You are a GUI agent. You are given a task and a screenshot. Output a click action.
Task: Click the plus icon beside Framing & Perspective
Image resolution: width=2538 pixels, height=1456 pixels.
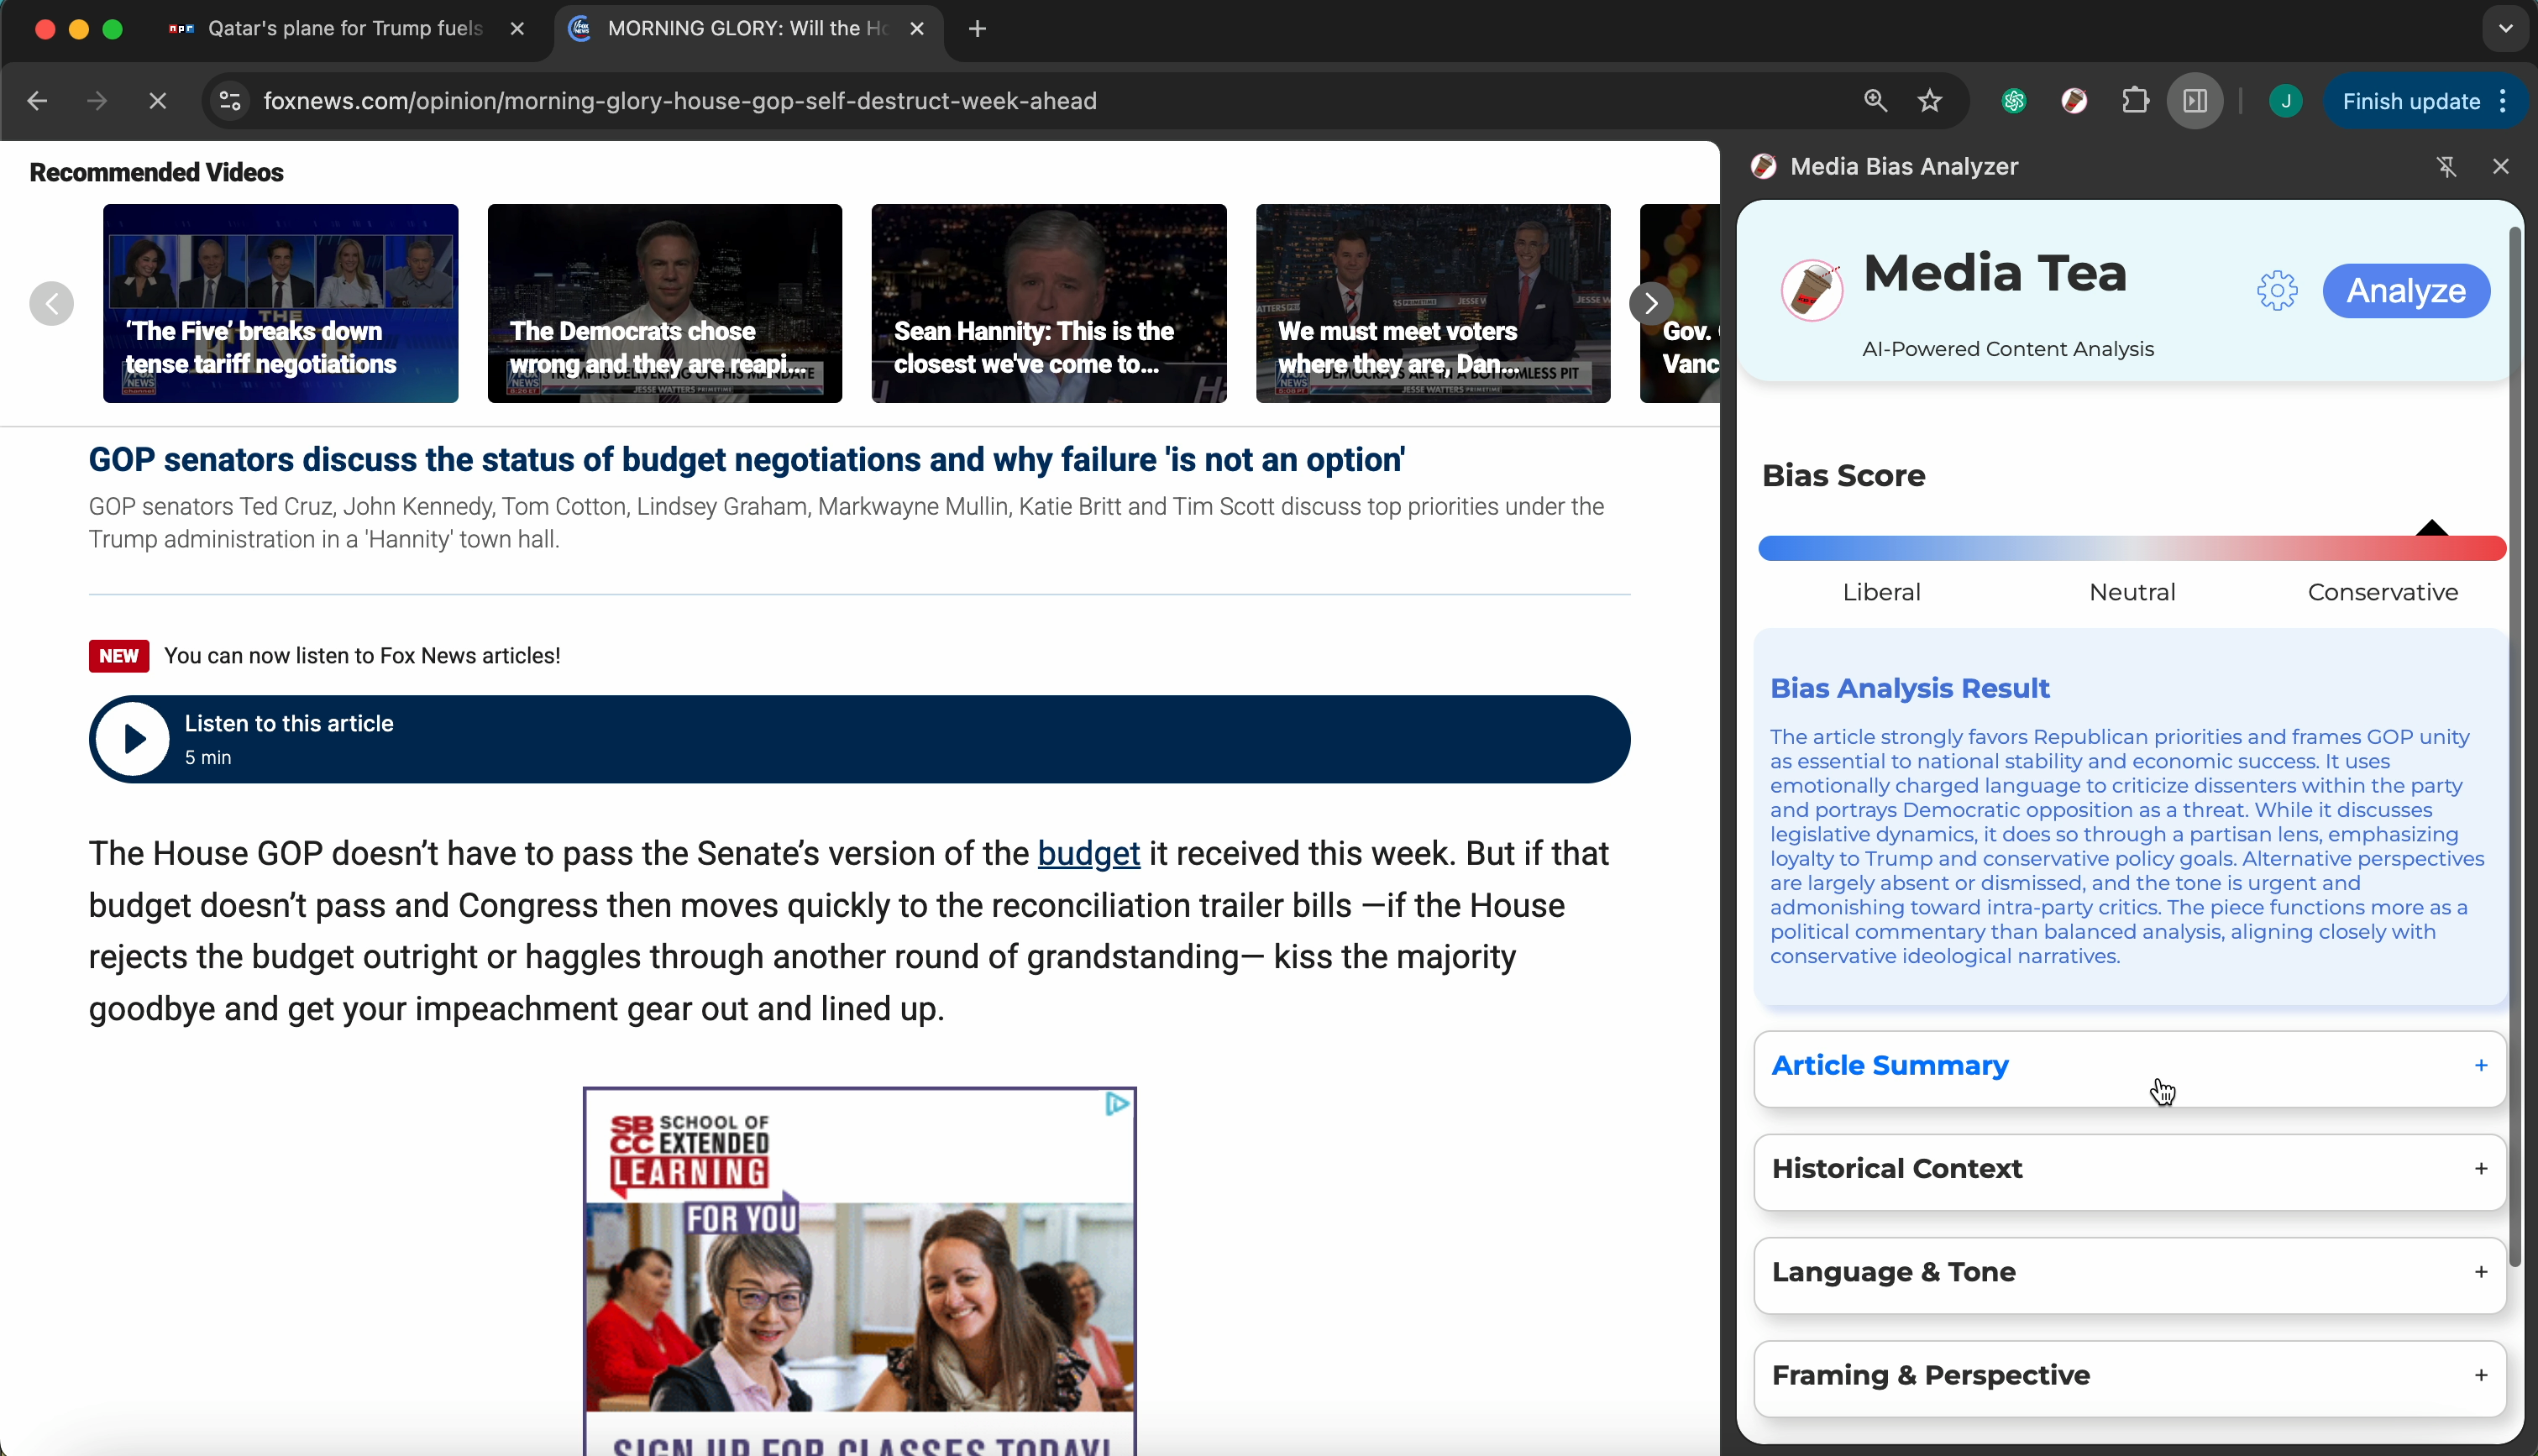click(2481, 1376)
